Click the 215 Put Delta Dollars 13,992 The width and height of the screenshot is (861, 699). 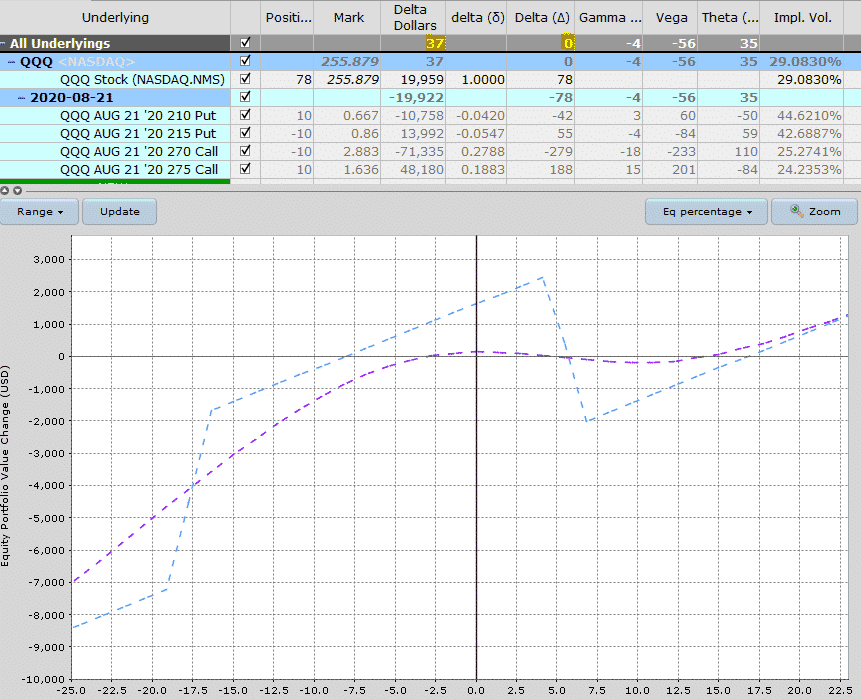pos(422,133)
